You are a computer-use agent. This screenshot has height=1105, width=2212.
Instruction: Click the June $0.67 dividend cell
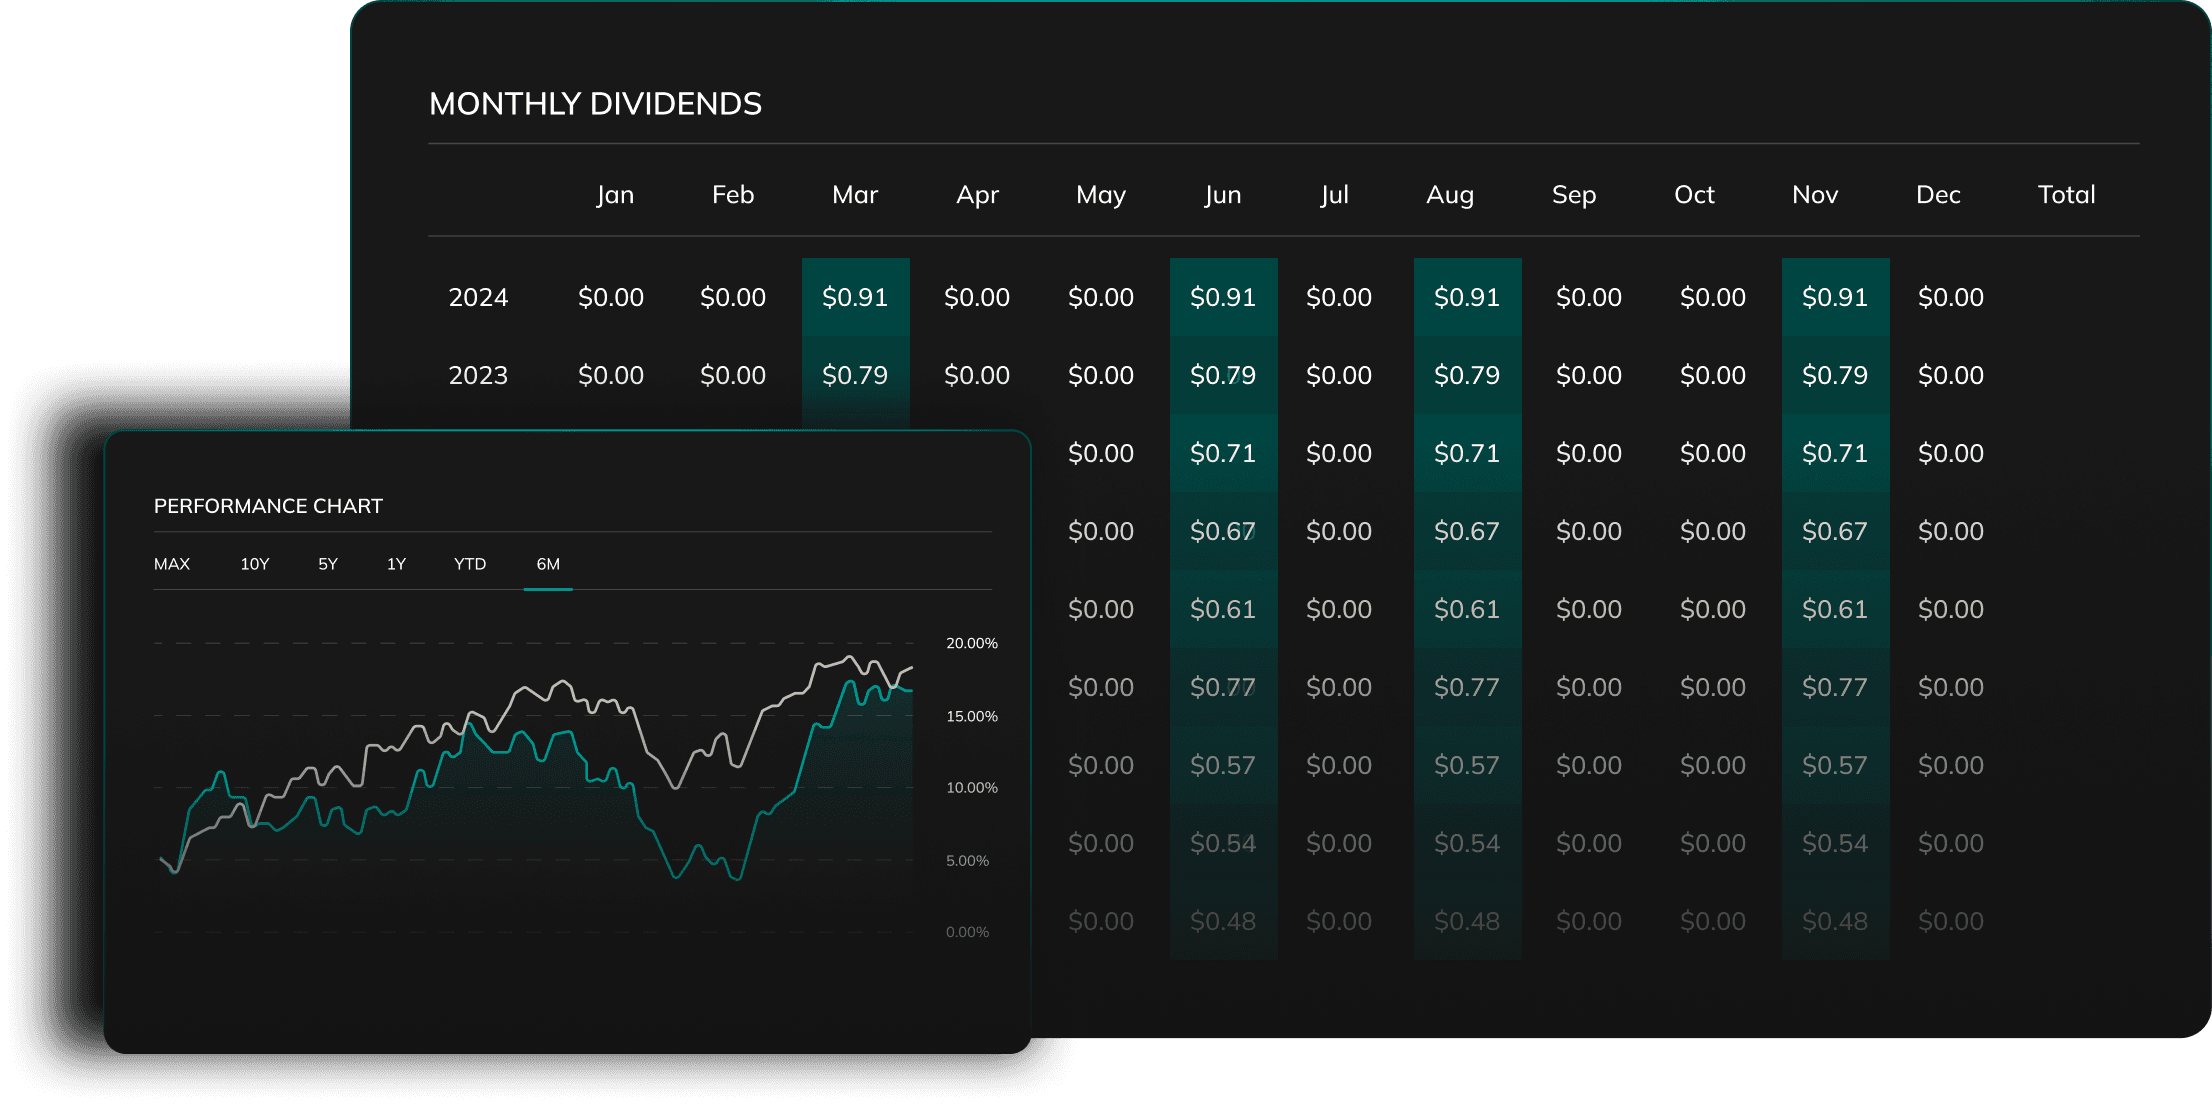[x=1222, y=532]
